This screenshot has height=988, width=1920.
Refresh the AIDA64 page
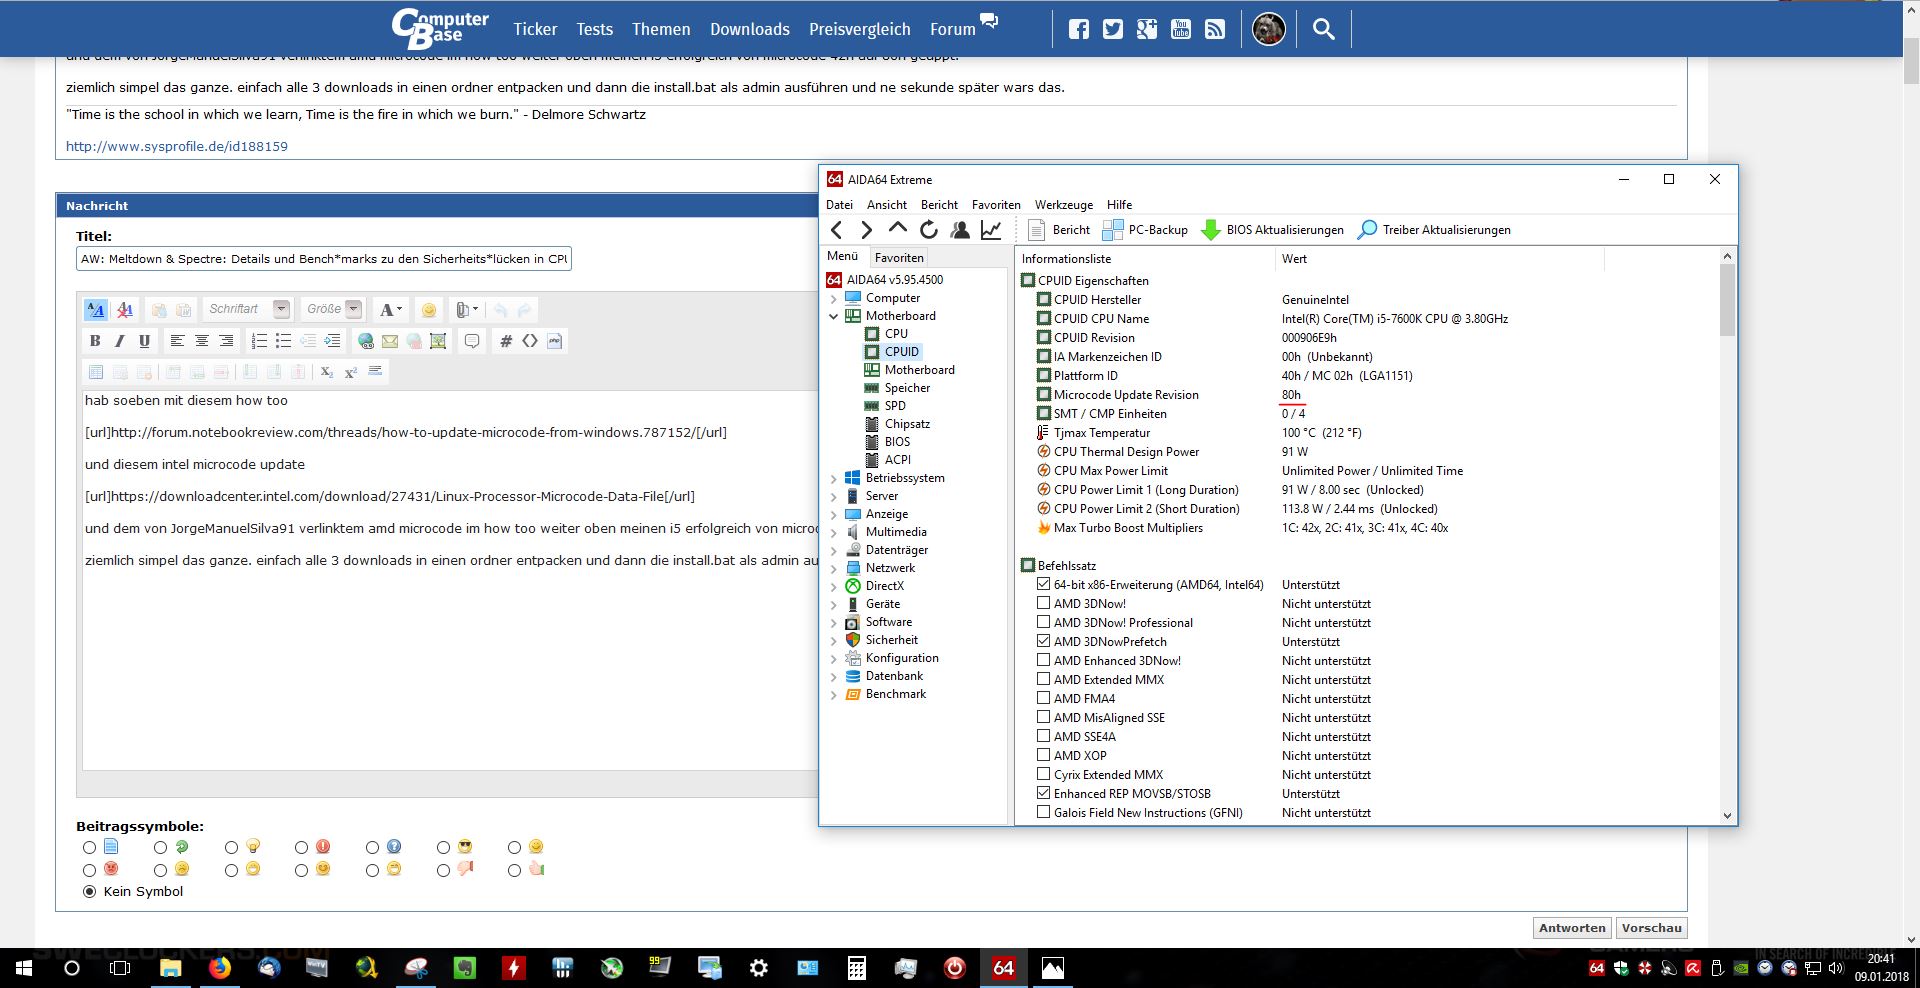(x=929, y=230)
